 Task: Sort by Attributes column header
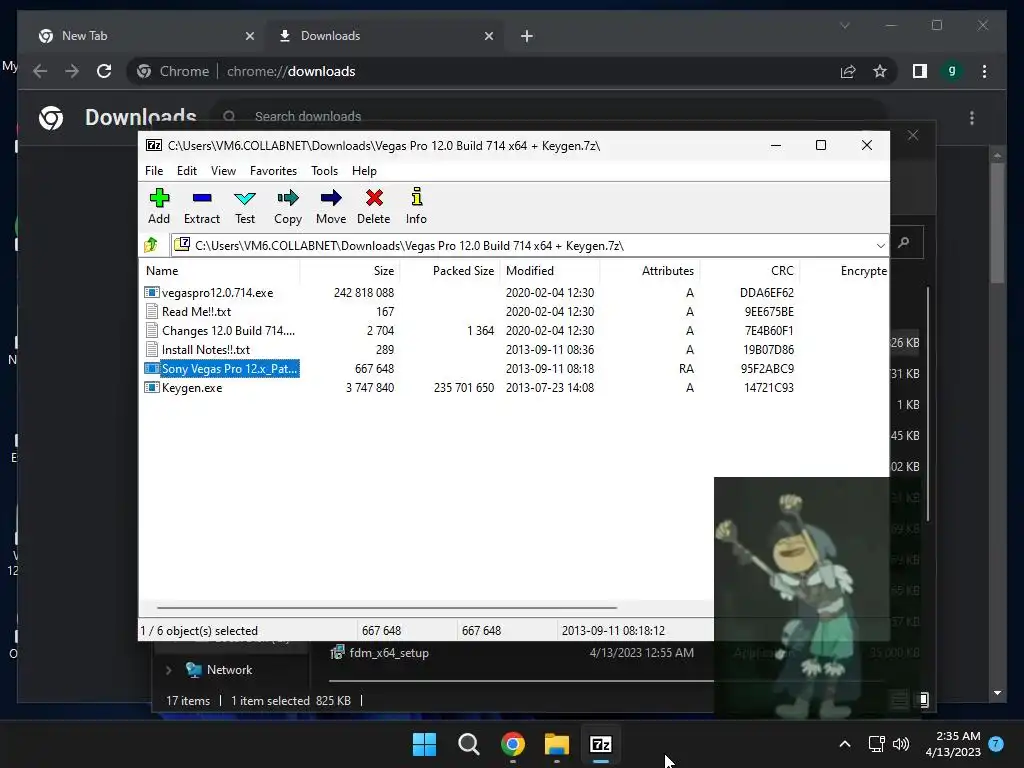[x=650, y=270]
